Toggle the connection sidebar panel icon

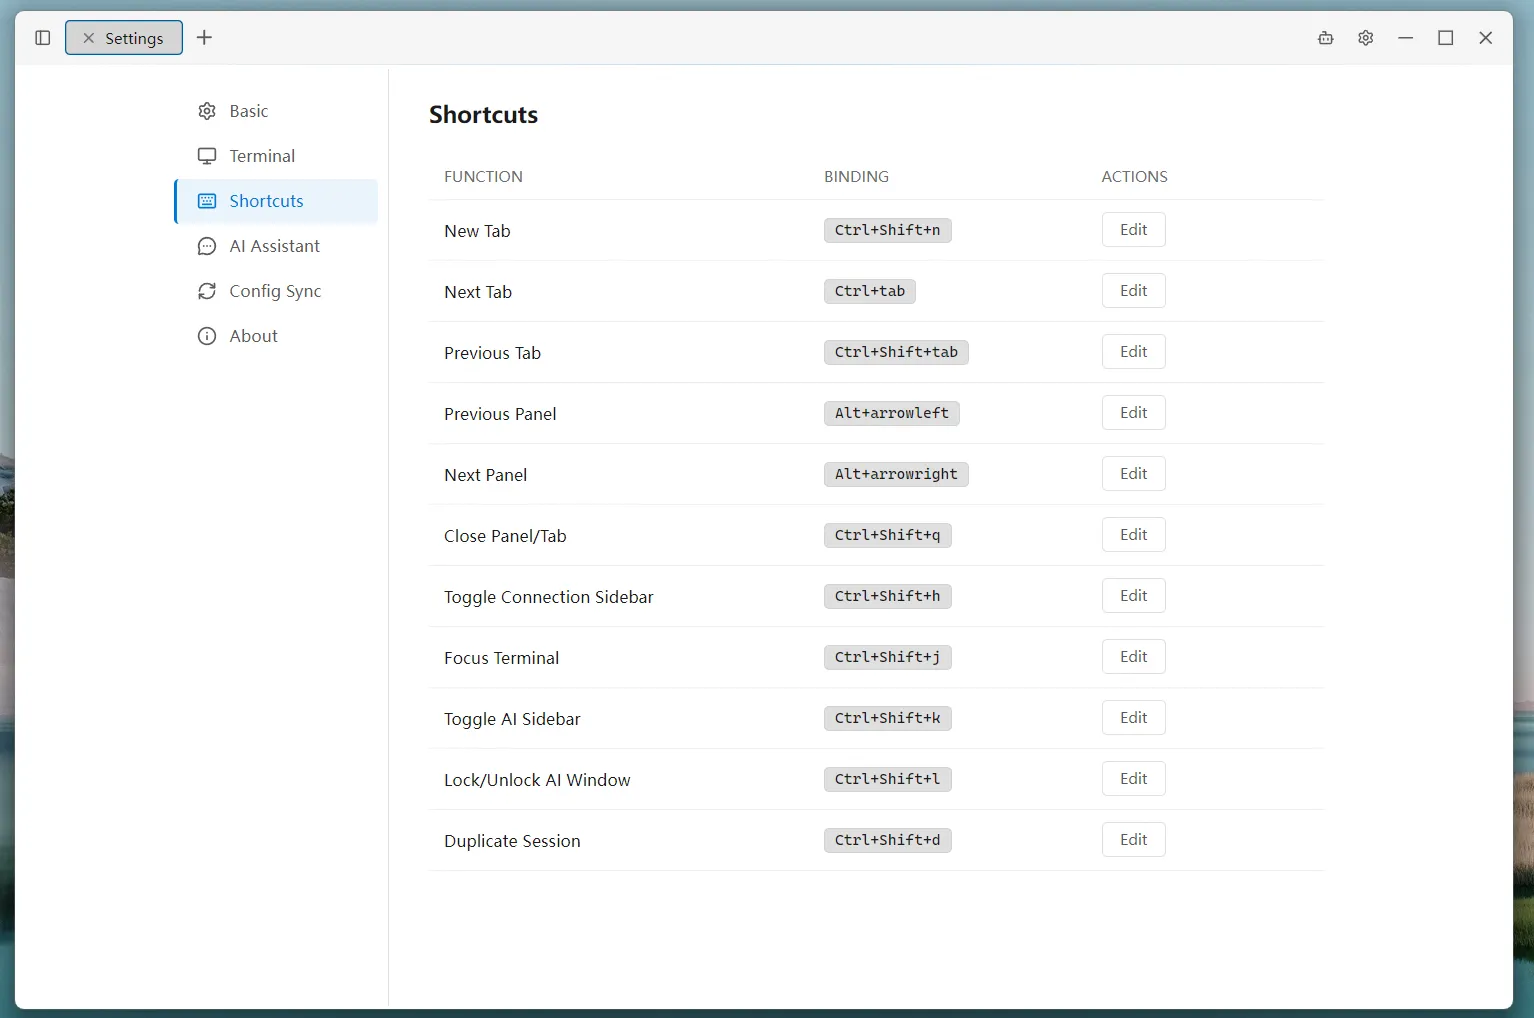click(42, 38)
